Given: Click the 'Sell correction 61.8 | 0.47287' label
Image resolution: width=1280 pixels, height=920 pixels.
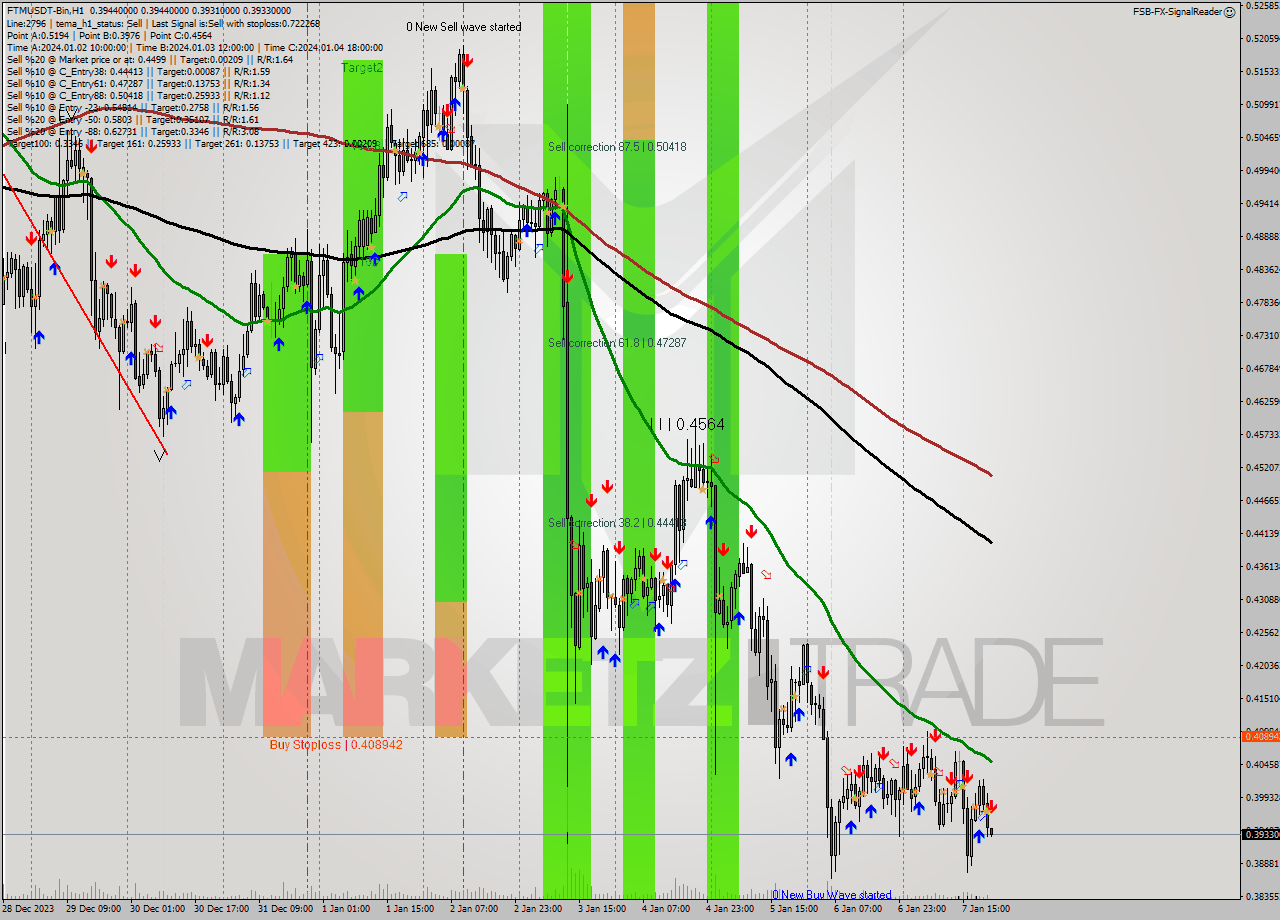Looking at the screenshot, I should click(617, 343).
